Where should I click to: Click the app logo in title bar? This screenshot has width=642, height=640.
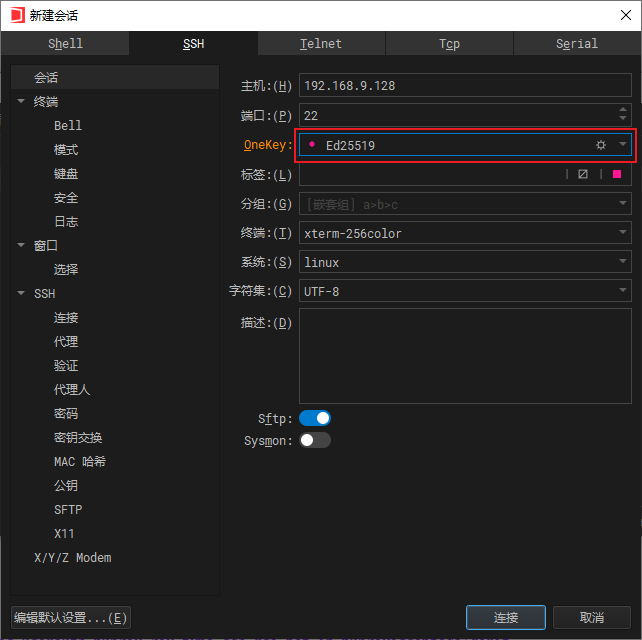point(17,15)
